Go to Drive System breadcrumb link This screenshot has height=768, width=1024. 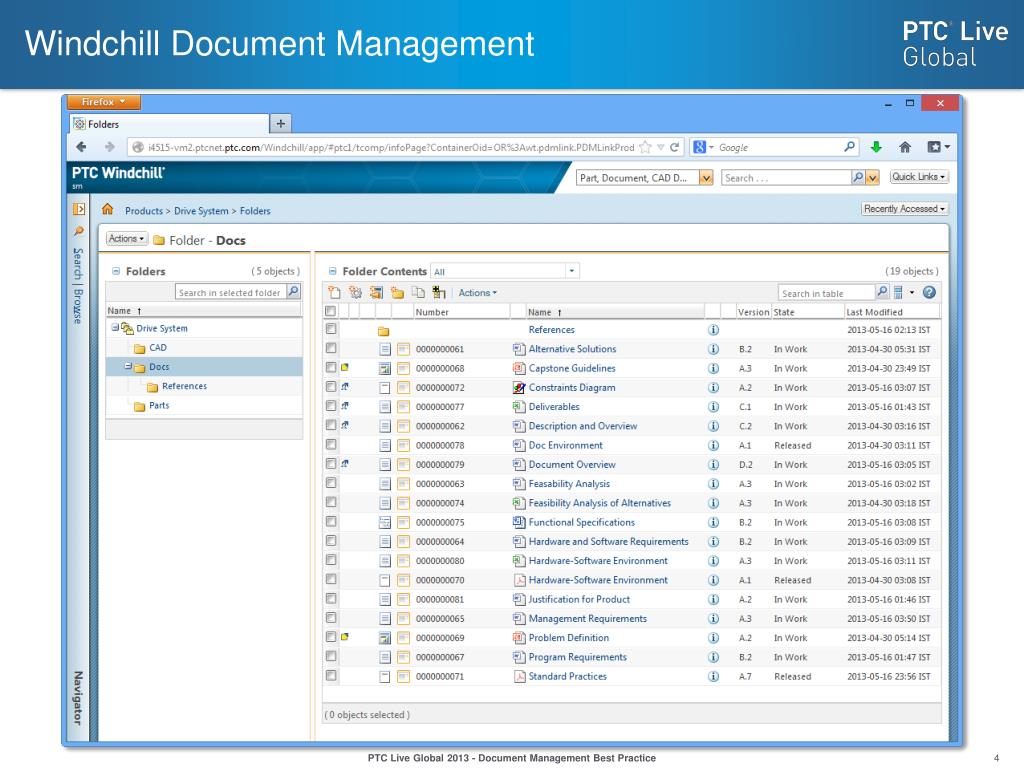[x=201, y=211]
